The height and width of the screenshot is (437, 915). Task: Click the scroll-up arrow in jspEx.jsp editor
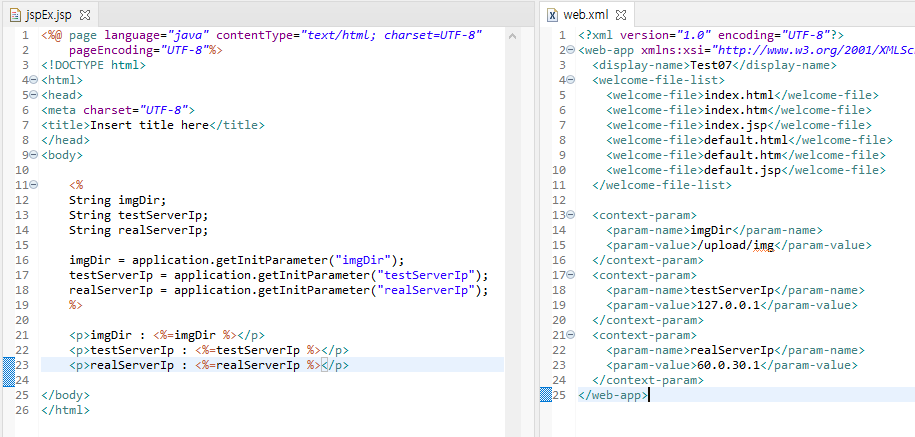(x=512, y=36)
